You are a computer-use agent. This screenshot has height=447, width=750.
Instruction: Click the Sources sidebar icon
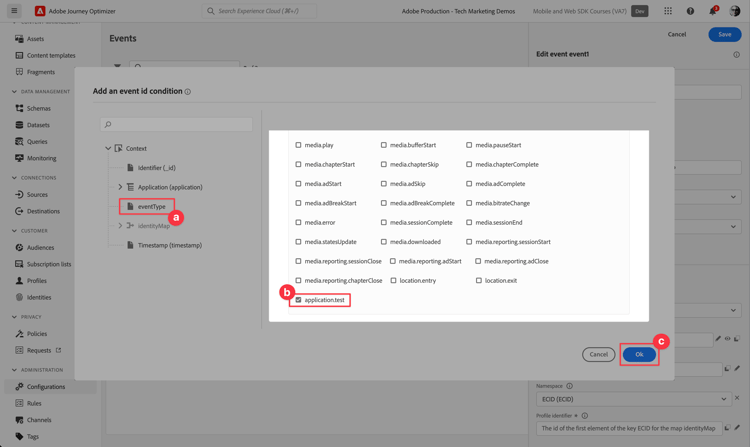[x=19, y=195]
